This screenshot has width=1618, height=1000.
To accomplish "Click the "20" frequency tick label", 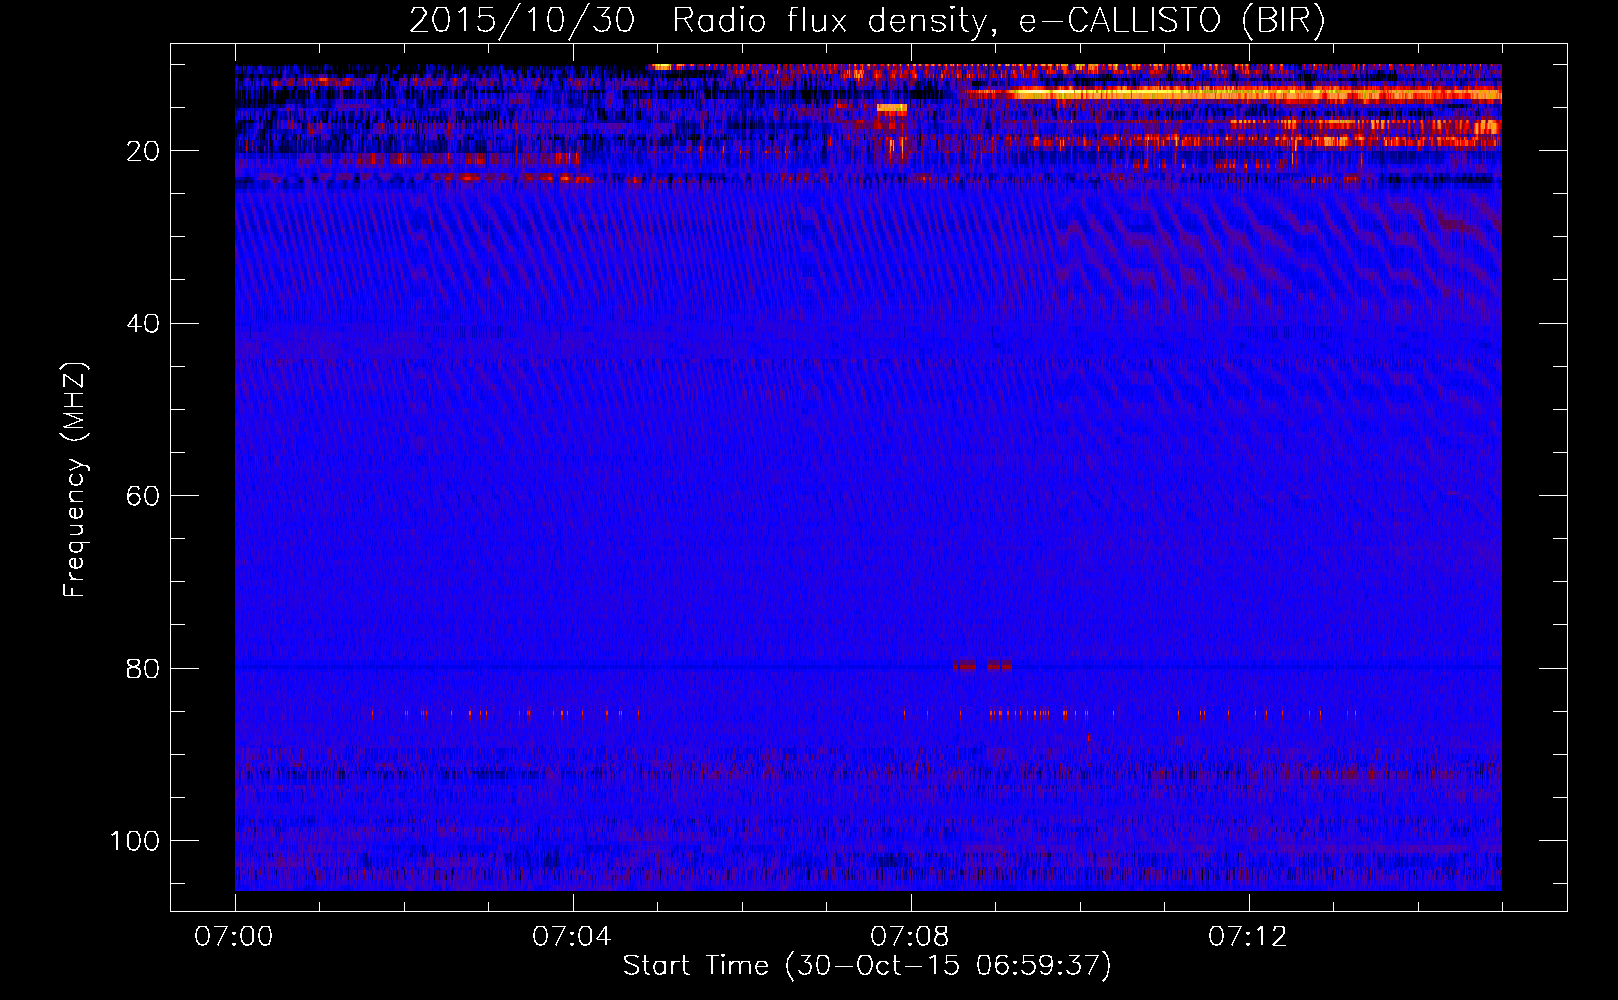I will click(x=144, y=151).
